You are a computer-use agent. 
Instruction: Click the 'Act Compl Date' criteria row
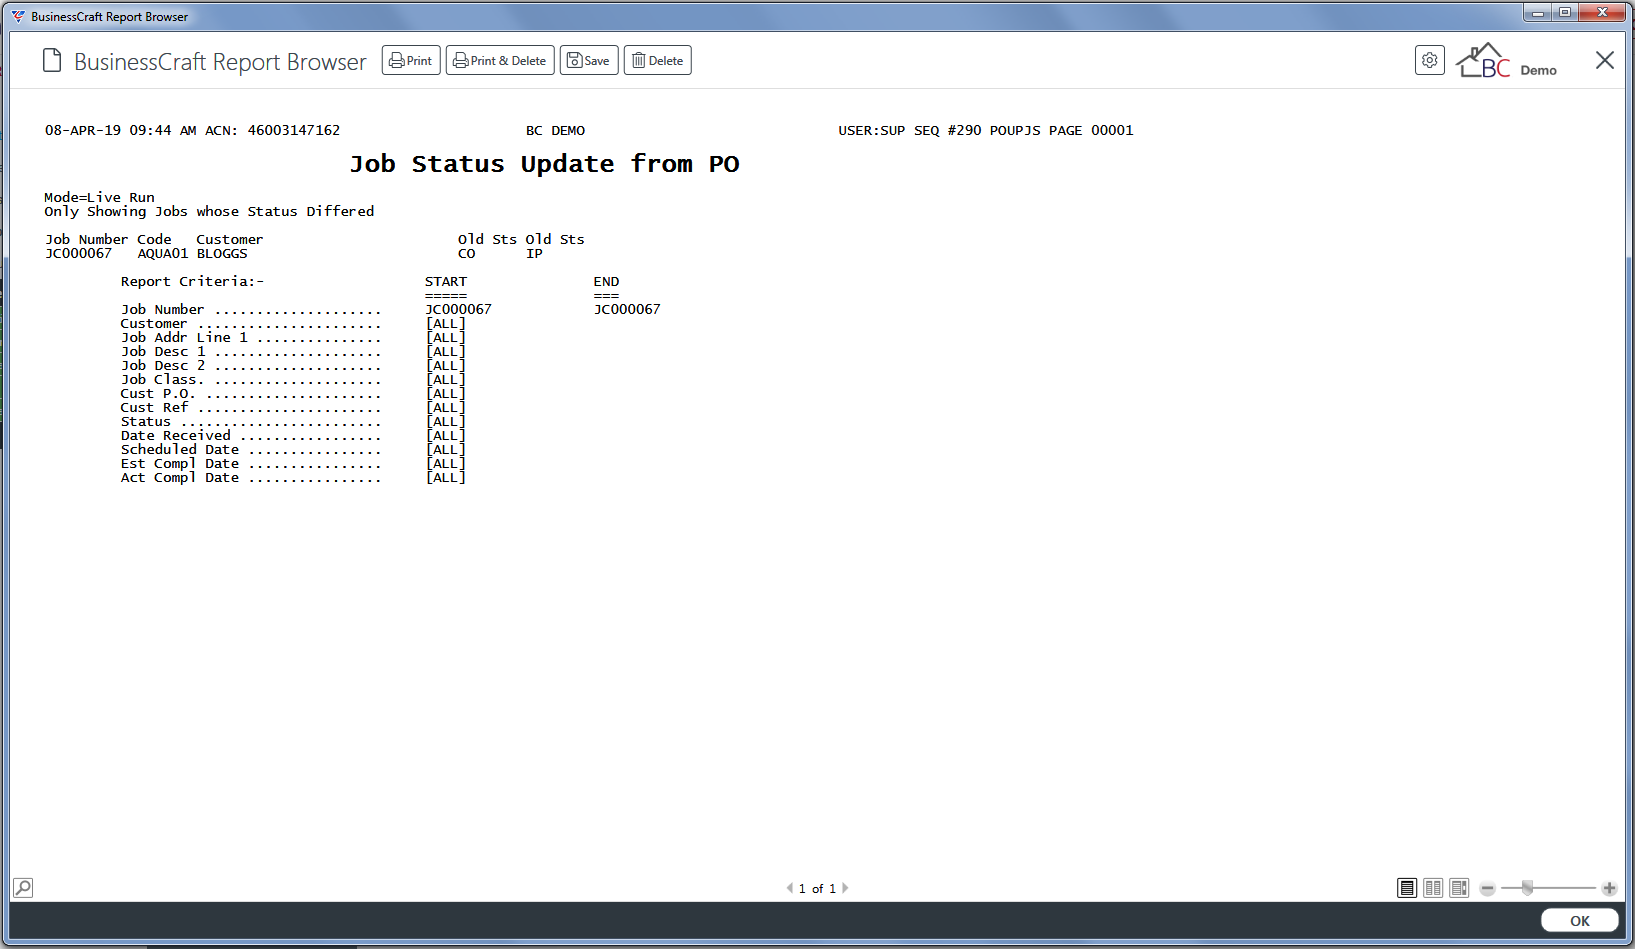click(x=293, y=478)
